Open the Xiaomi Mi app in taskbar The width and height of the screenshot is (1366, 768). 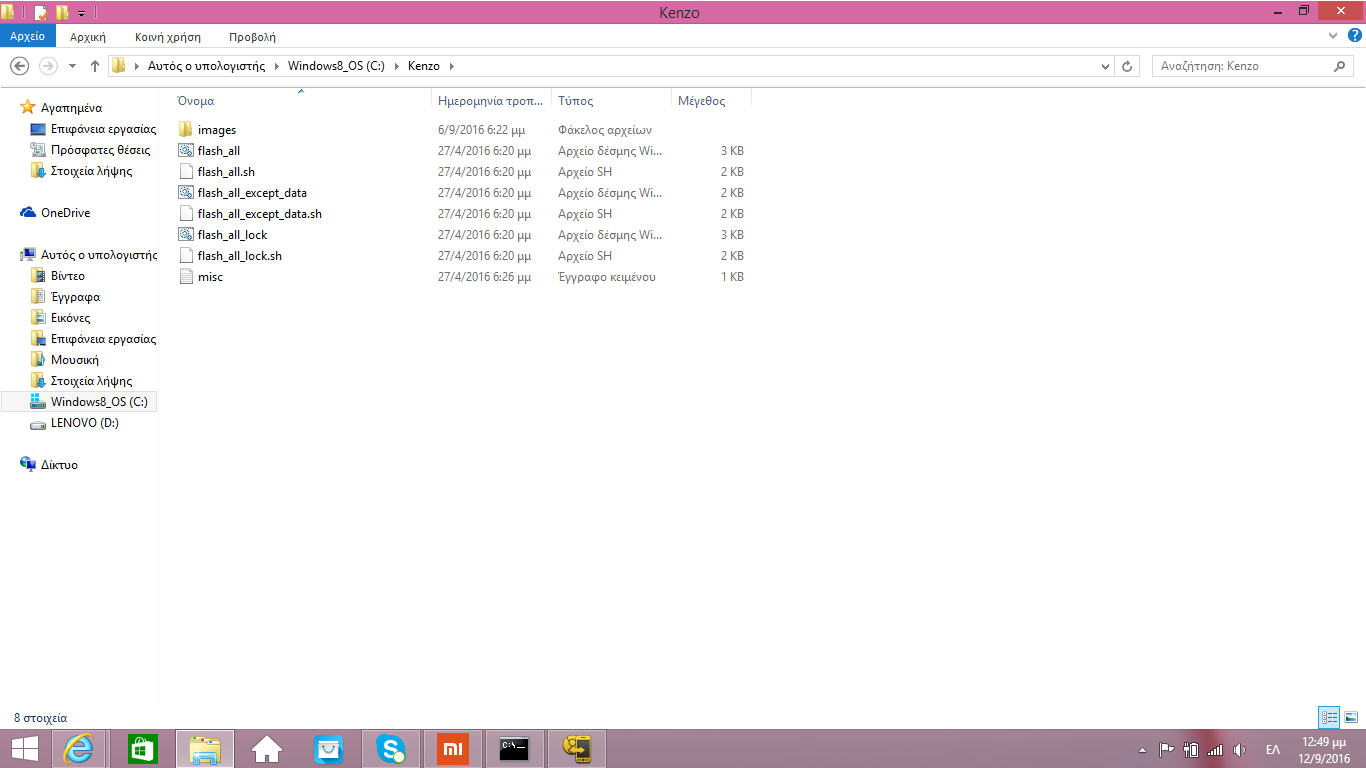[453, 748]
